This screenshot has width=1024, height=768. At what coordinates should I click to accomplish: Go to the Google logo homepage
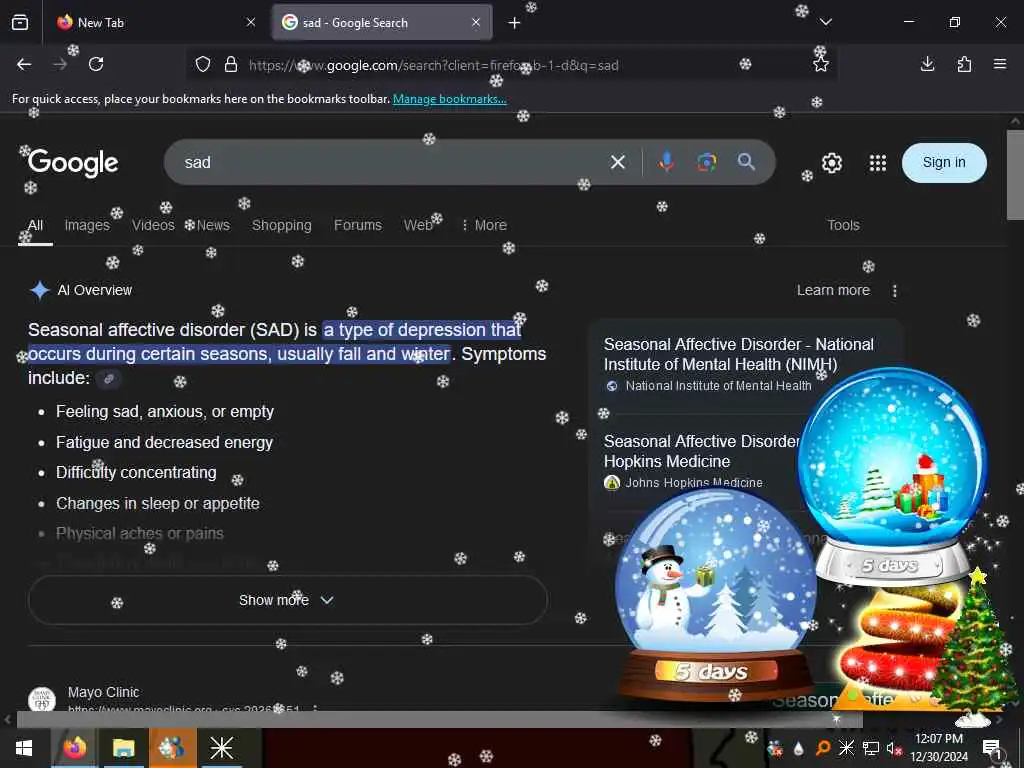[x=73, y=163]
